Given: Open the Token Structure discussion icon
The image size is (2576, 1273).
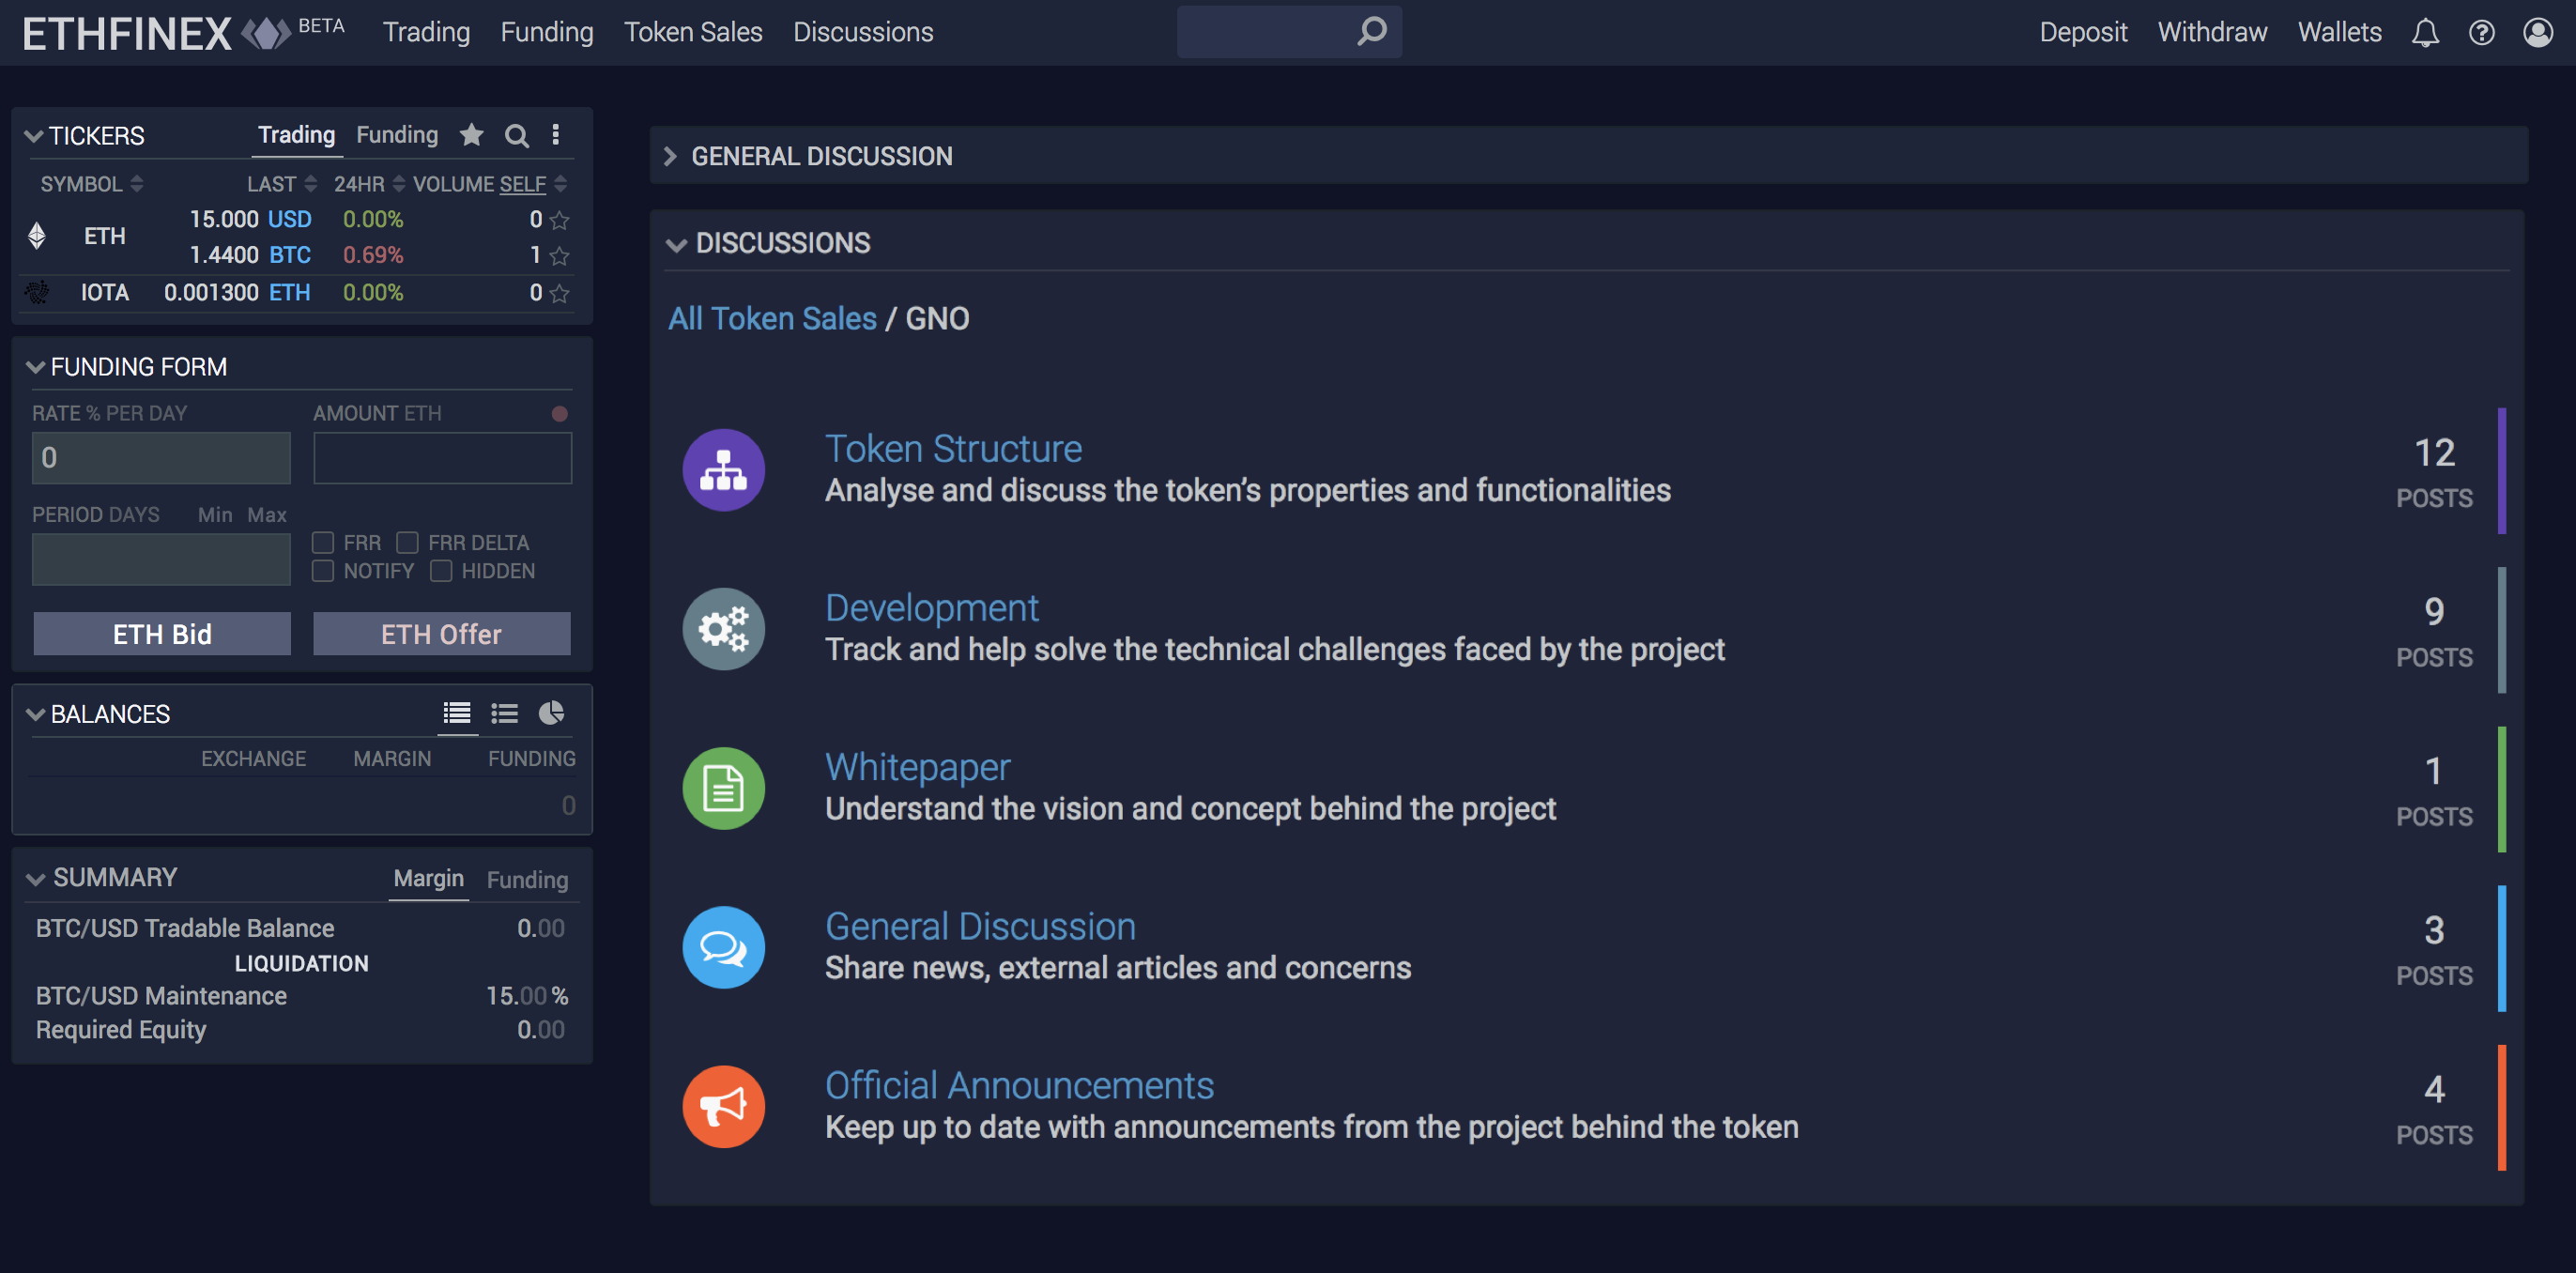Looking at the screenshot, I should [x=723, y=469].
